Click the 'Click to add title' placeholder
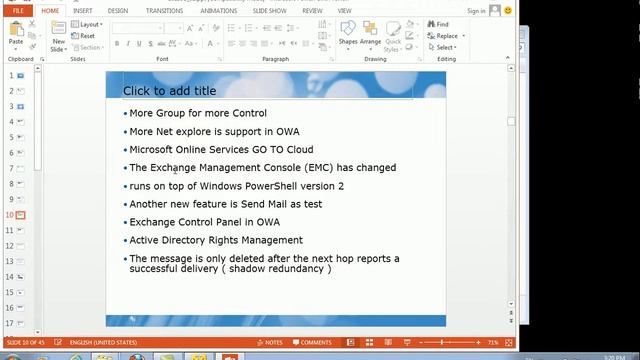Image resolution: width=640 pixels, height=360 pixels. 267,91
